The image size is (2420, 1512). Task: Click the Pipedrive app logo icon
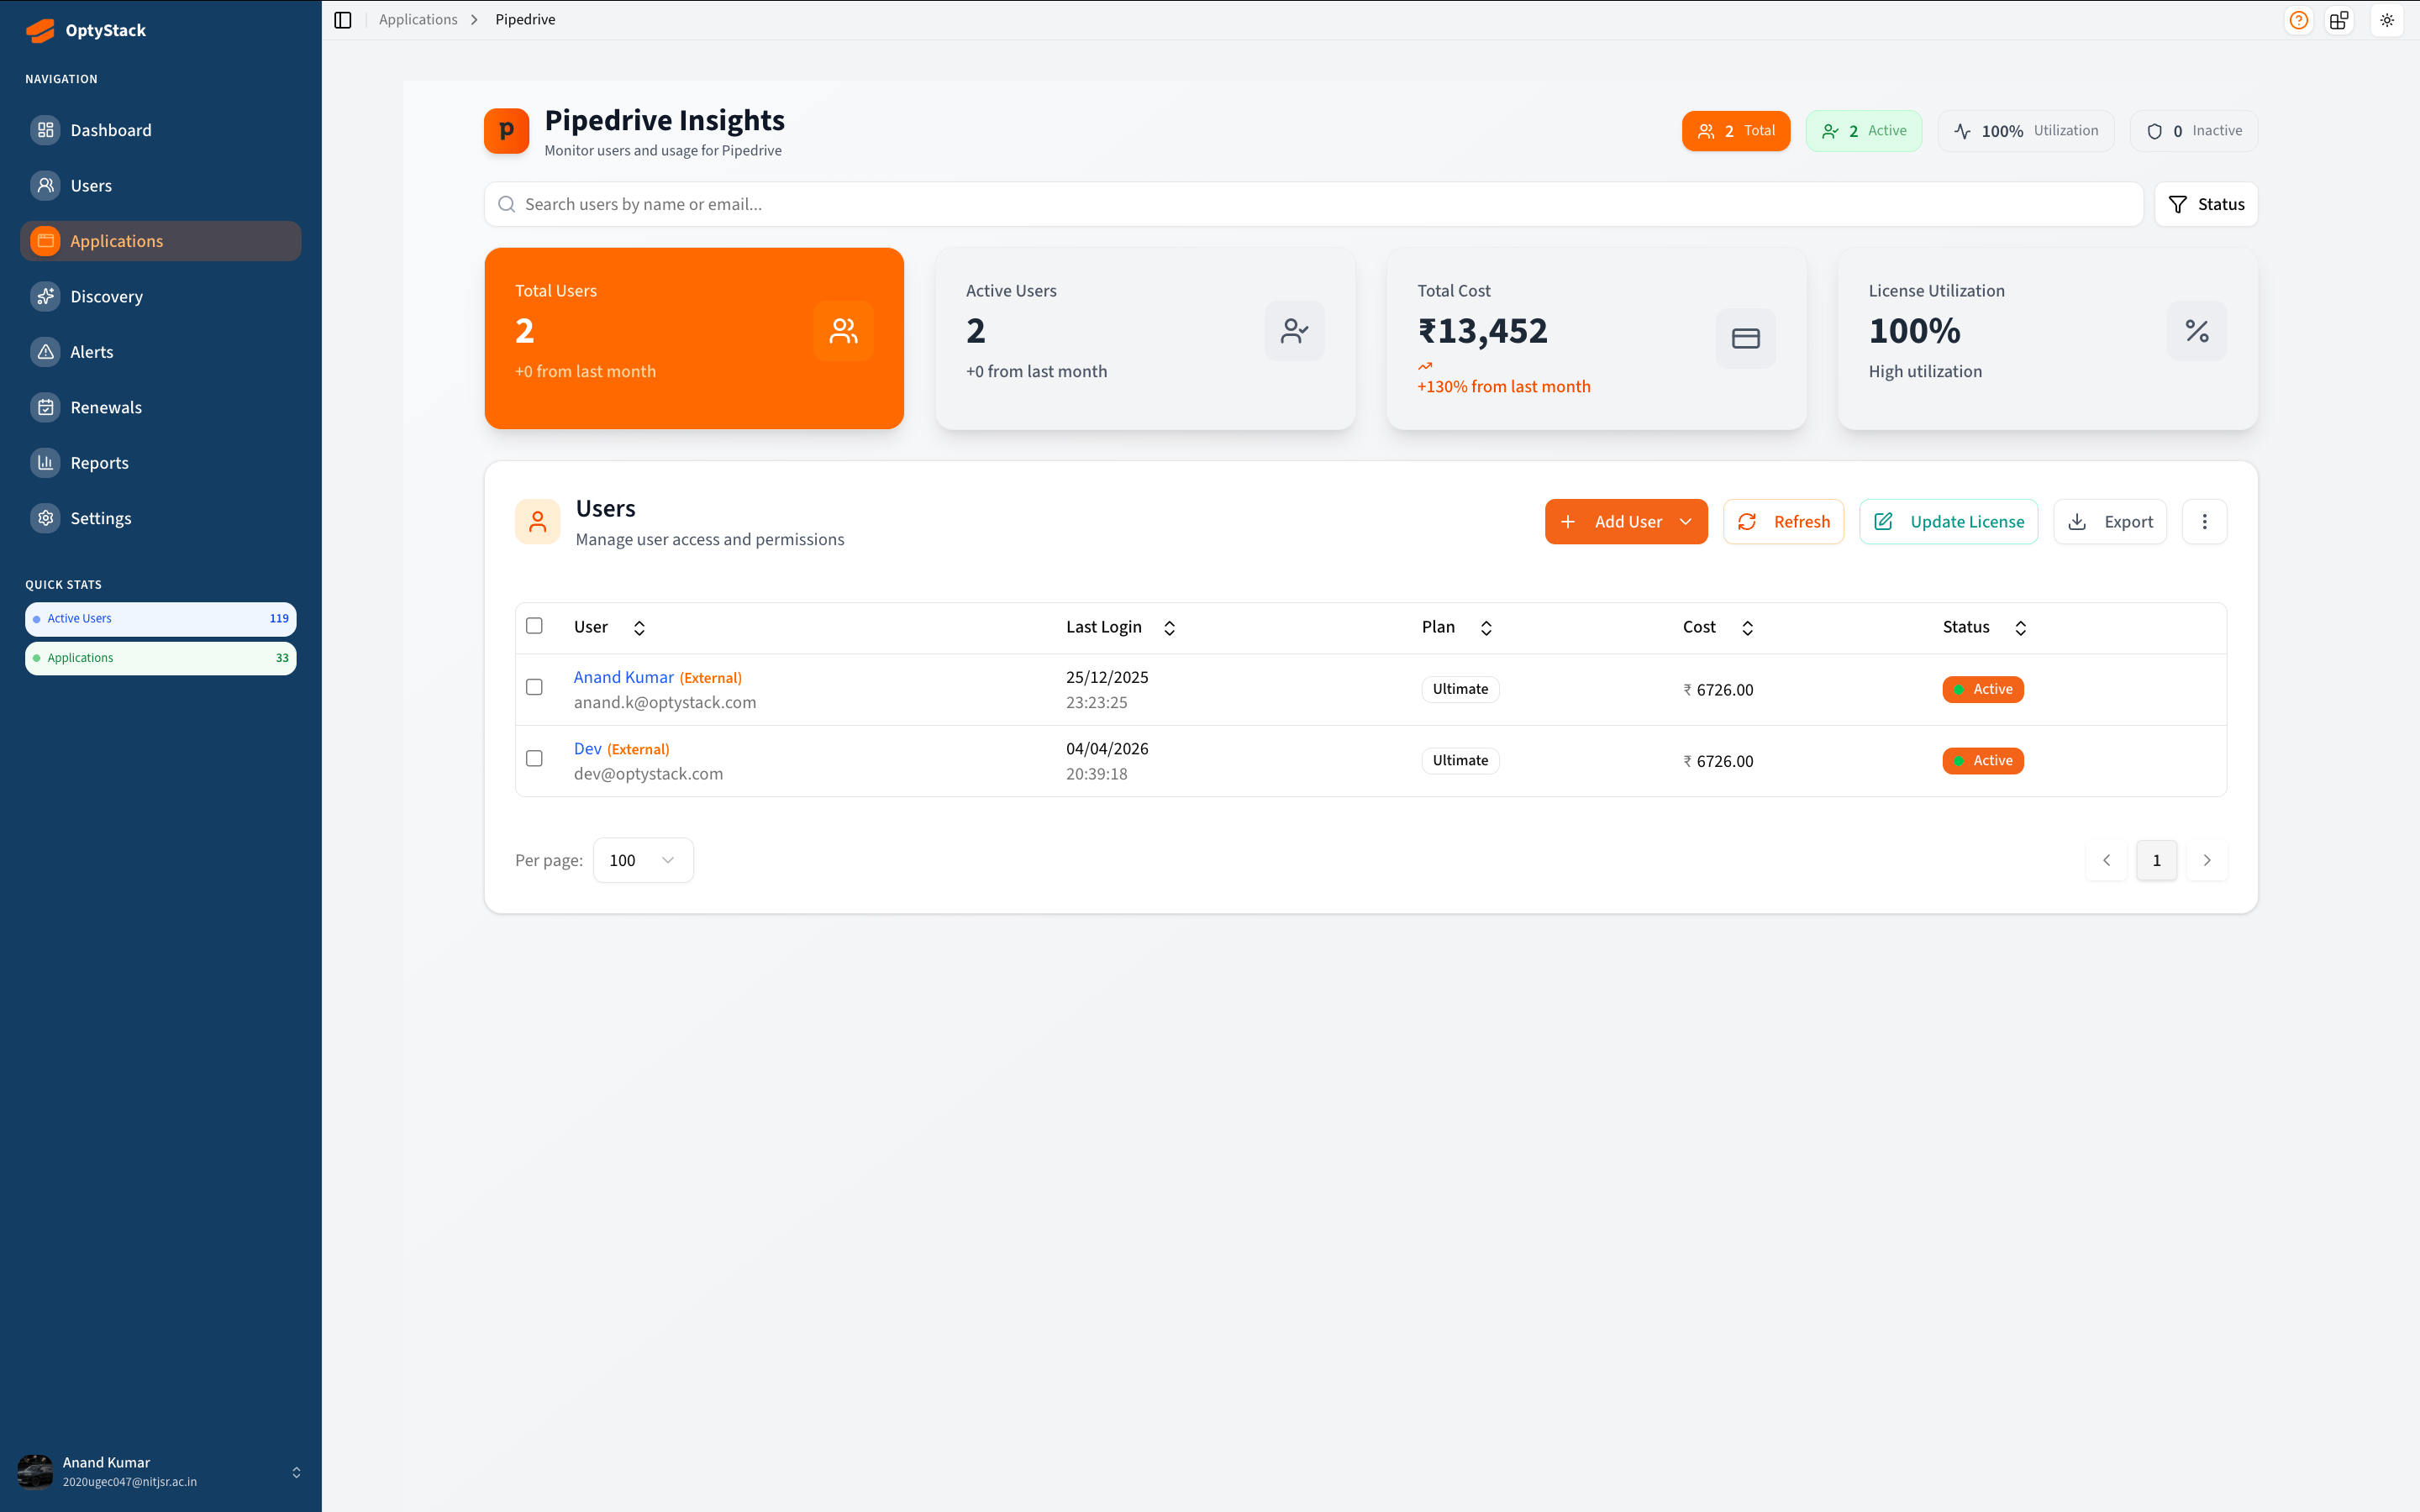(506, 131)
